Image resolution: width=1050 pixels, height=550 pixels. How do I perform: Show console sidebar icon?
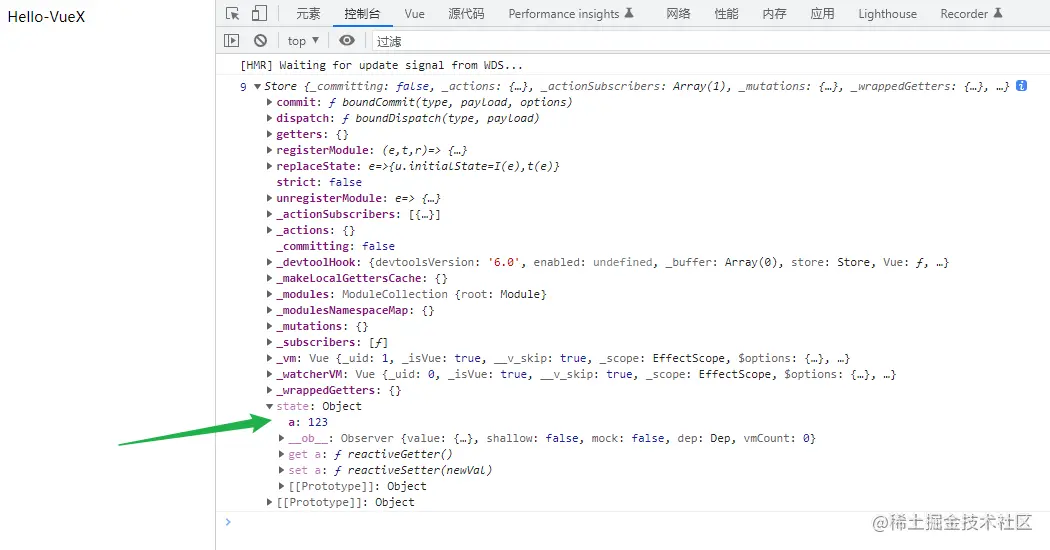231,41
